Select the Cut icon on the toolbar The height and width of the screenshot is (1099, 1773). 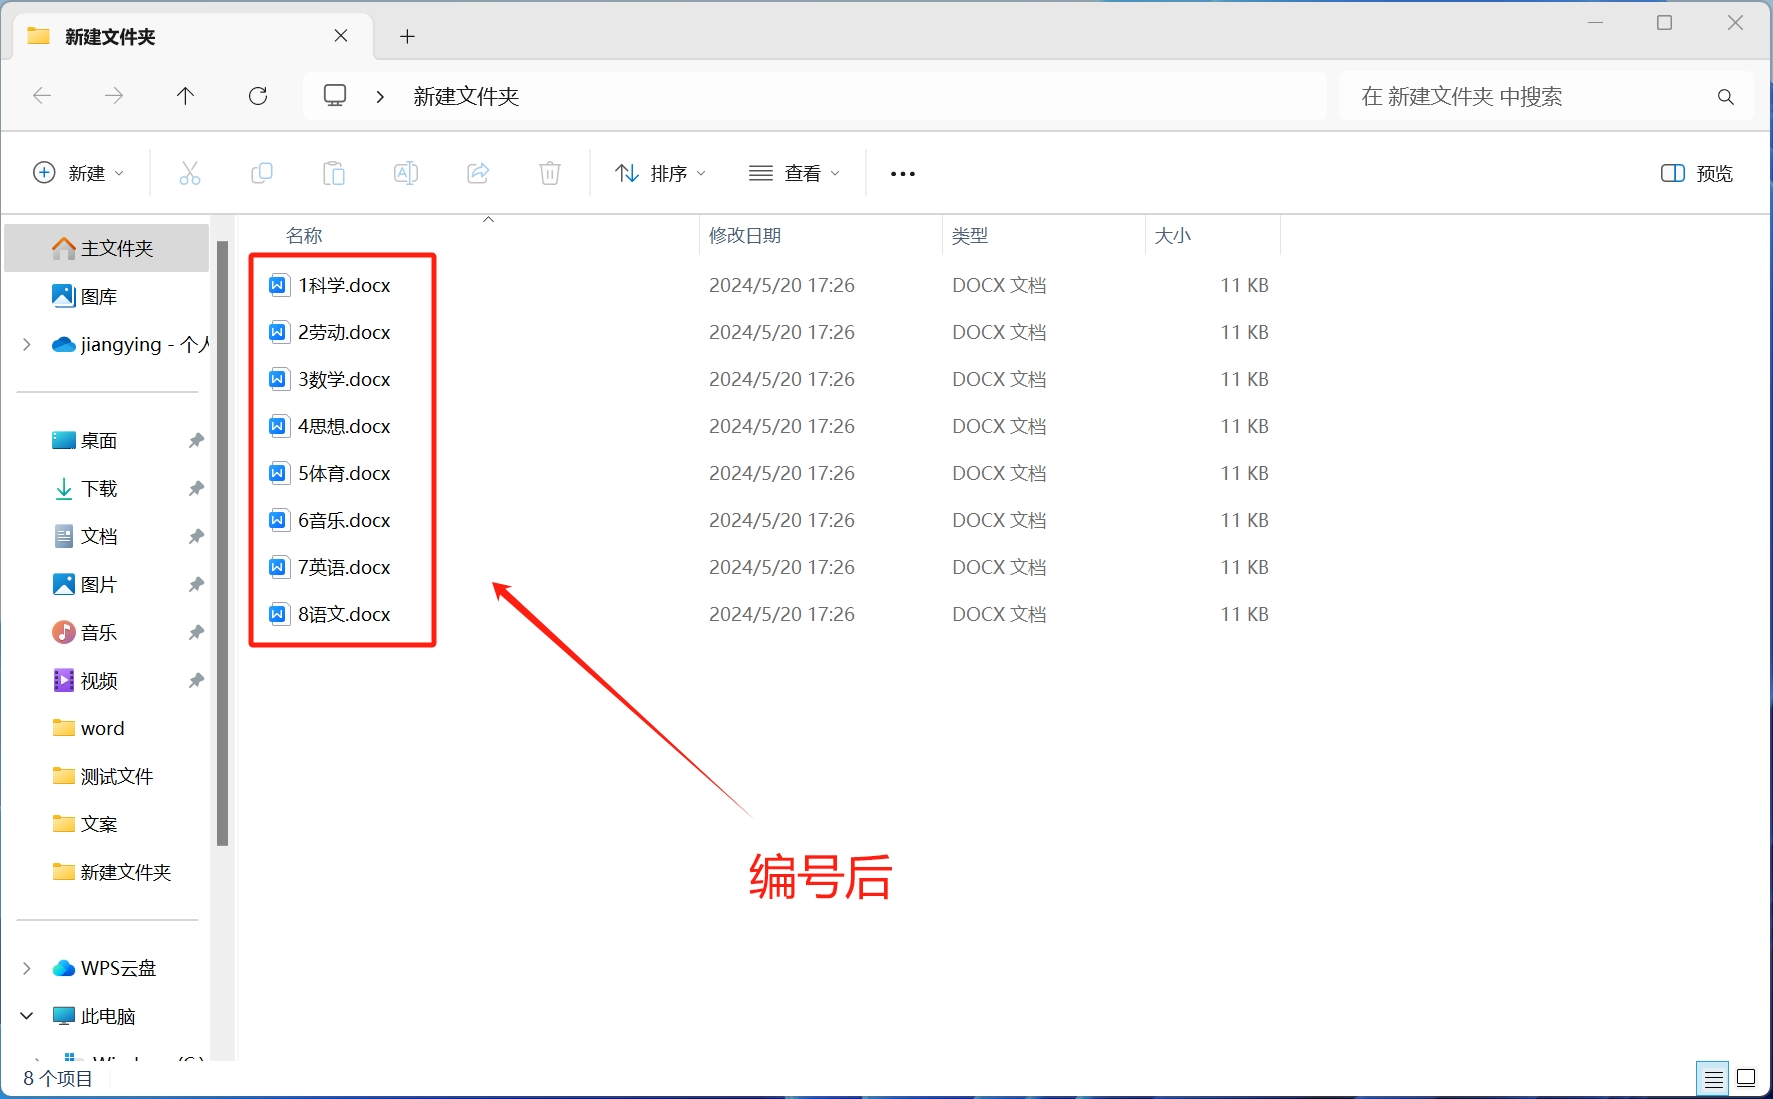[190, 172]
